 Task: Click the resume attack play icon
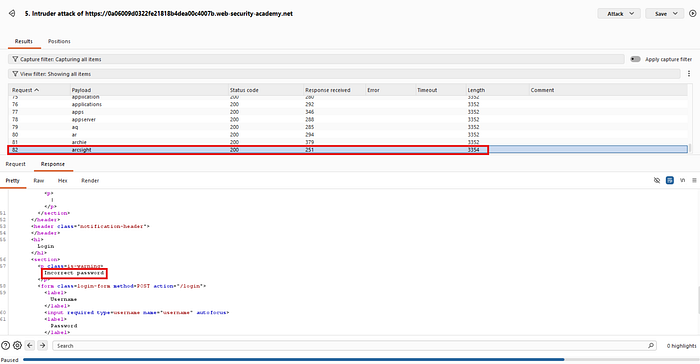[x=692, y=13]
